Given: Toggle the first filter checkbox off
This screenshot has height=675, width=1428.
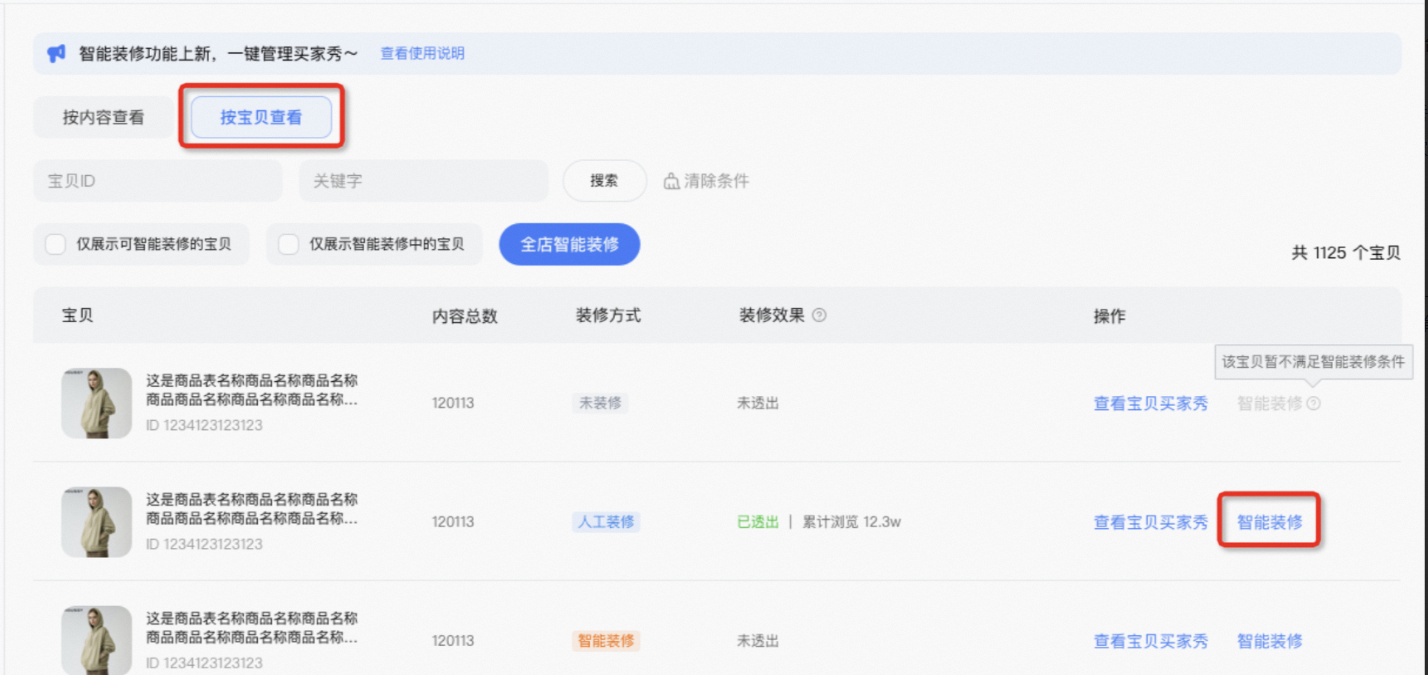Looking at the screenshot, I should coord(55,243).
